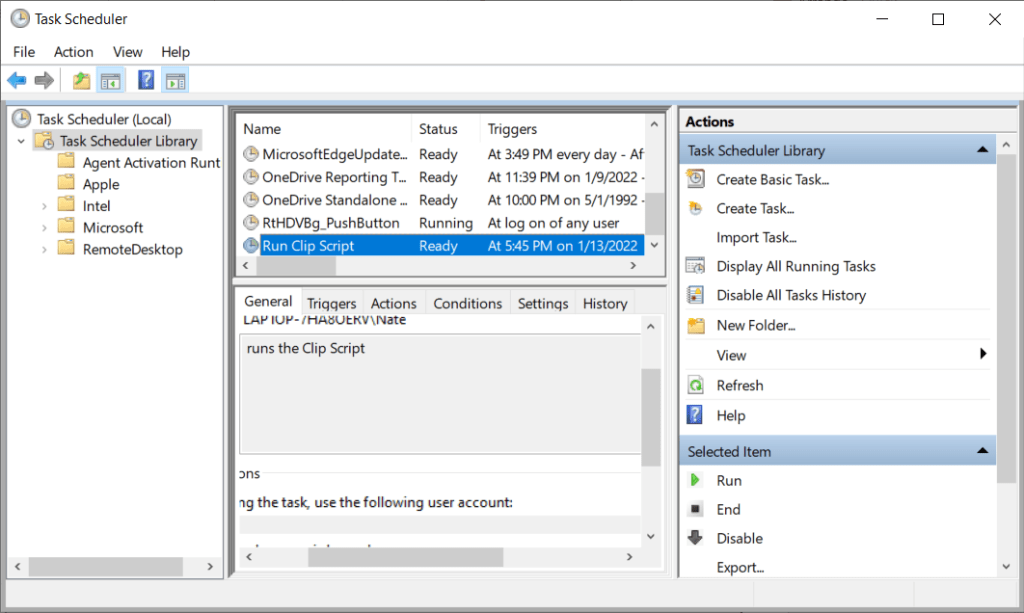
Task: Click the Disable down-arrow icon
Action: pos(695,538)
